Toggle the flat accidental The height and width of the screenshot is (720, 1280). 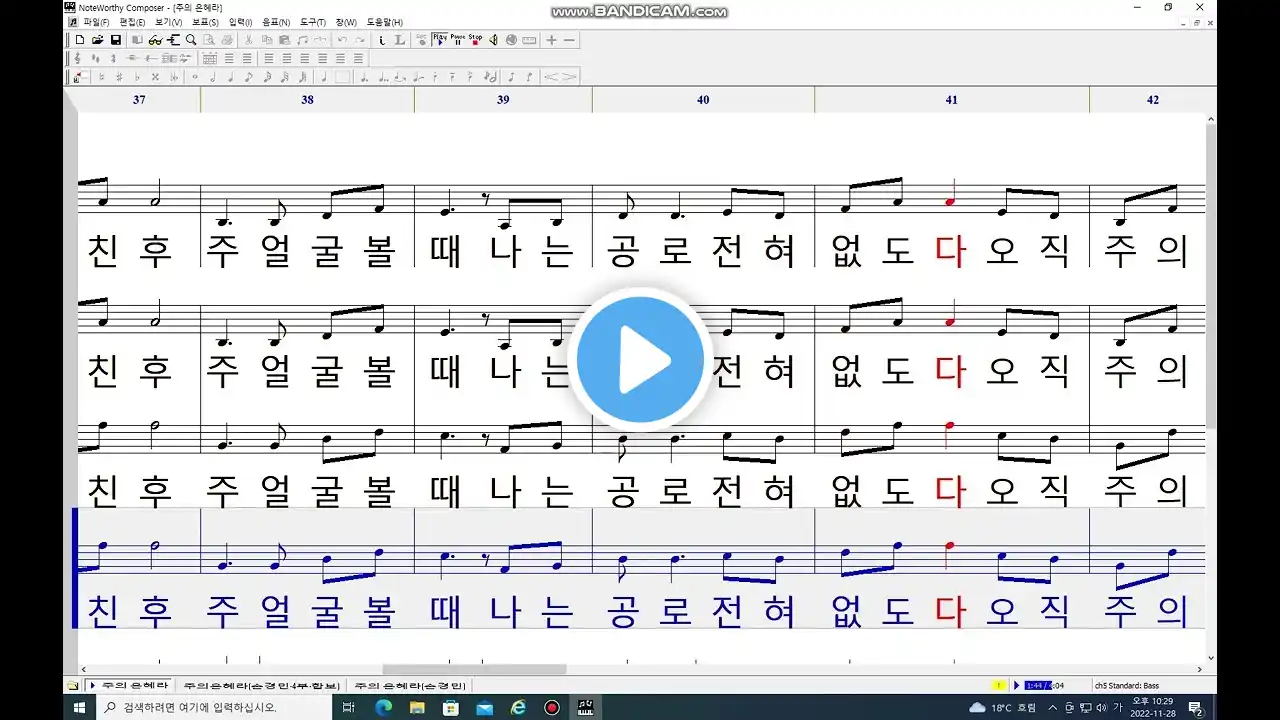click(x=137, y=77)
